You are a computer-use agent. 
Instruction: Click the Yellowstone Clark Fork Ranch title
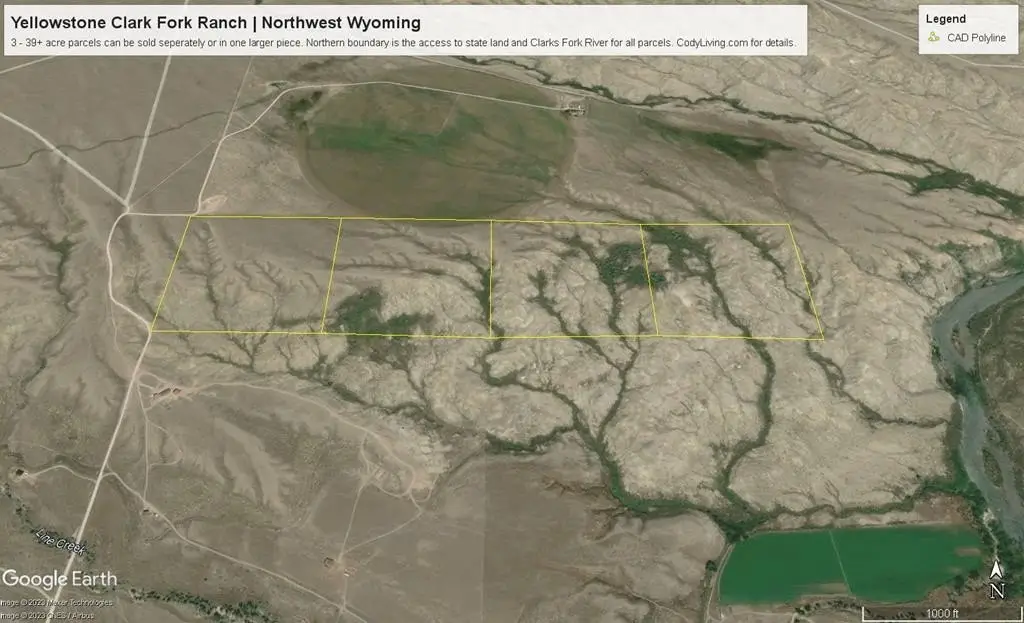(215, 22)
